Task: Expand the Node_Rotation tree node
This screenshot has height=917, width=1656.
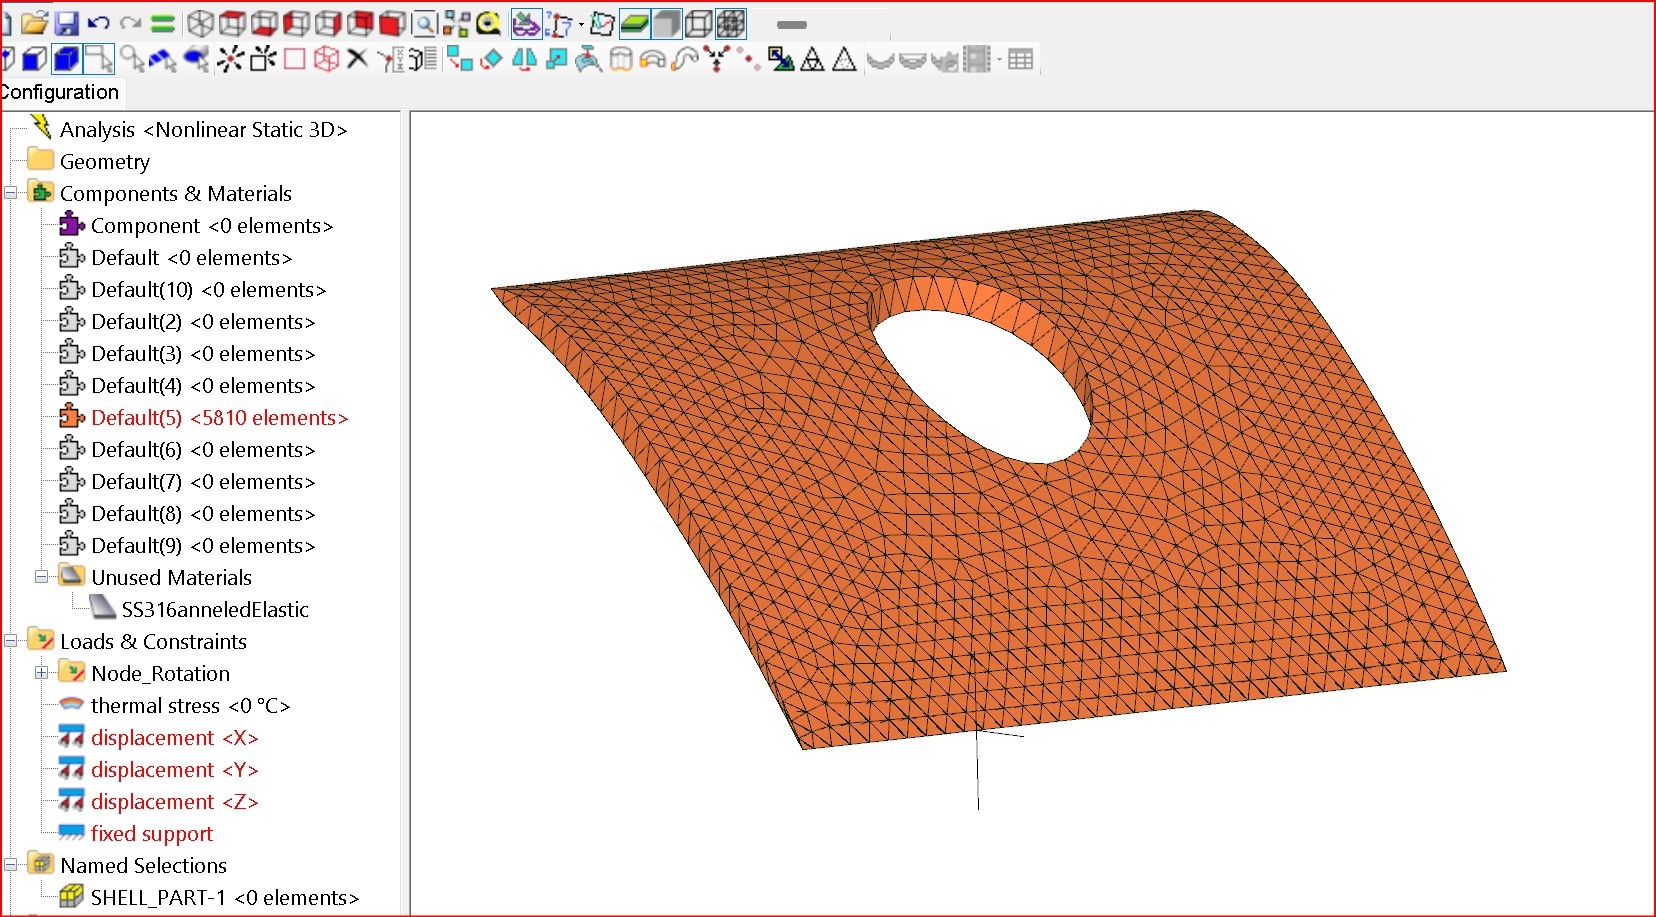Action: 42,673
